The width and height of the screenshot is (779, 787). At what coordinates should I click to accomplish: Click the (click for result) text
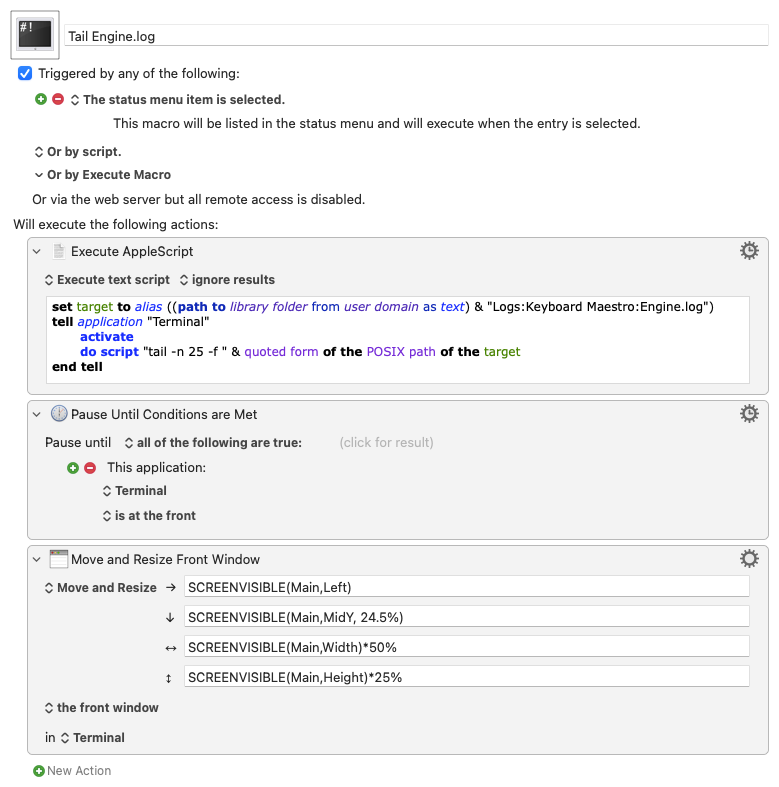pyautogui.click(x=386, y=443)
